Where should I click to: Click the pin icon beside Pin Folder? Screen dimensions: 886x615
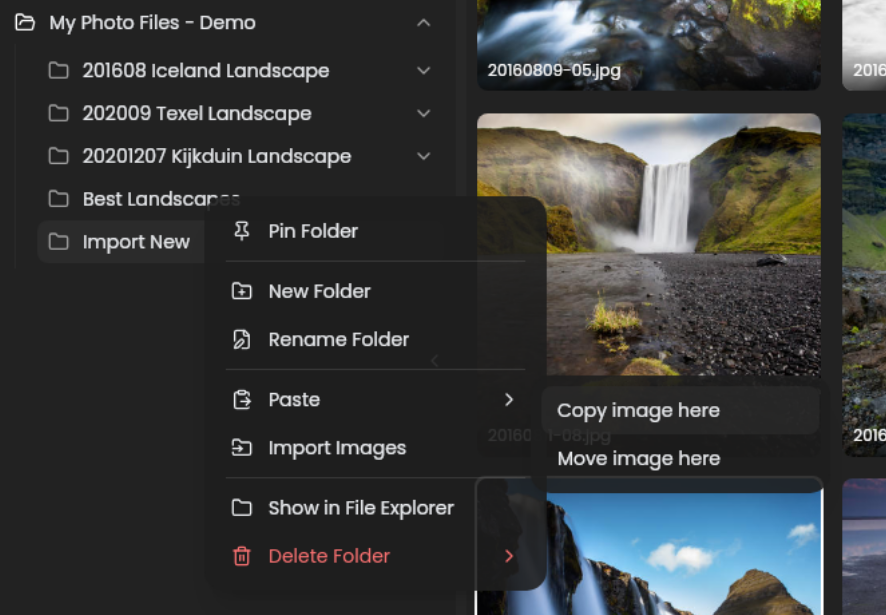241,231
